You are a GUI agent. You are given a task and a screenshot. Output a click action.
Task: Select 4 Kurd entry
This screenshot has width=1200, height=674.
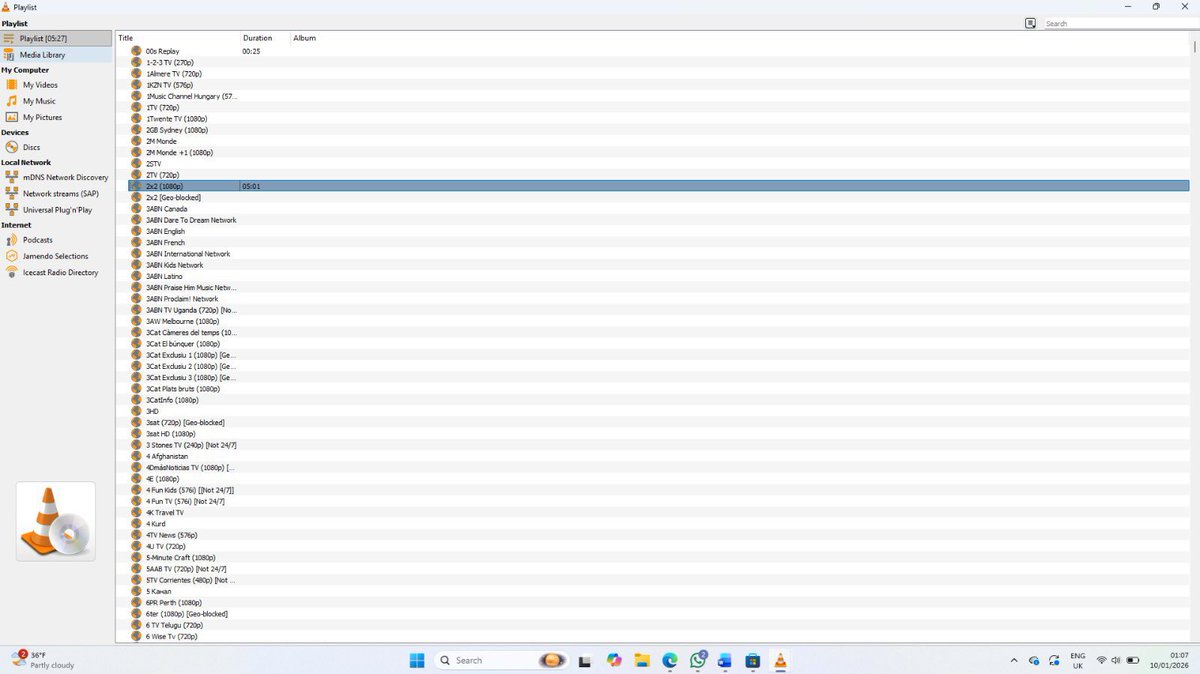pyautogui.click(x=156, y=524)
